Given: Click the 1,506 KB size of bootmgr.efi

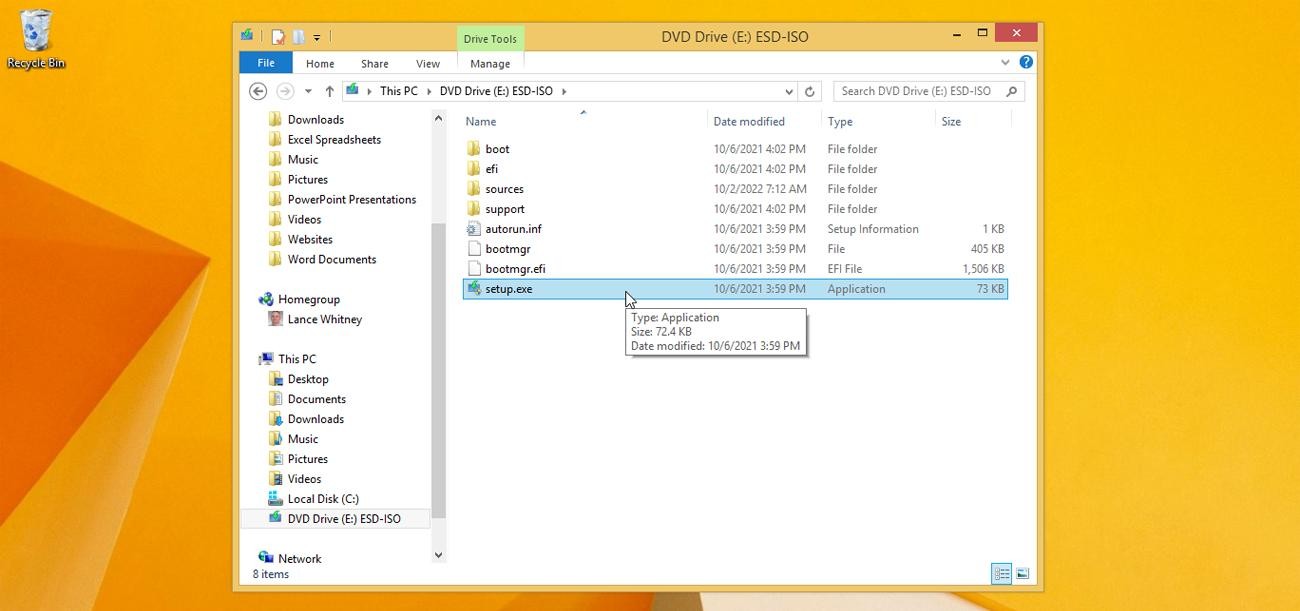Looking at the screenshot, I should 982,269.
